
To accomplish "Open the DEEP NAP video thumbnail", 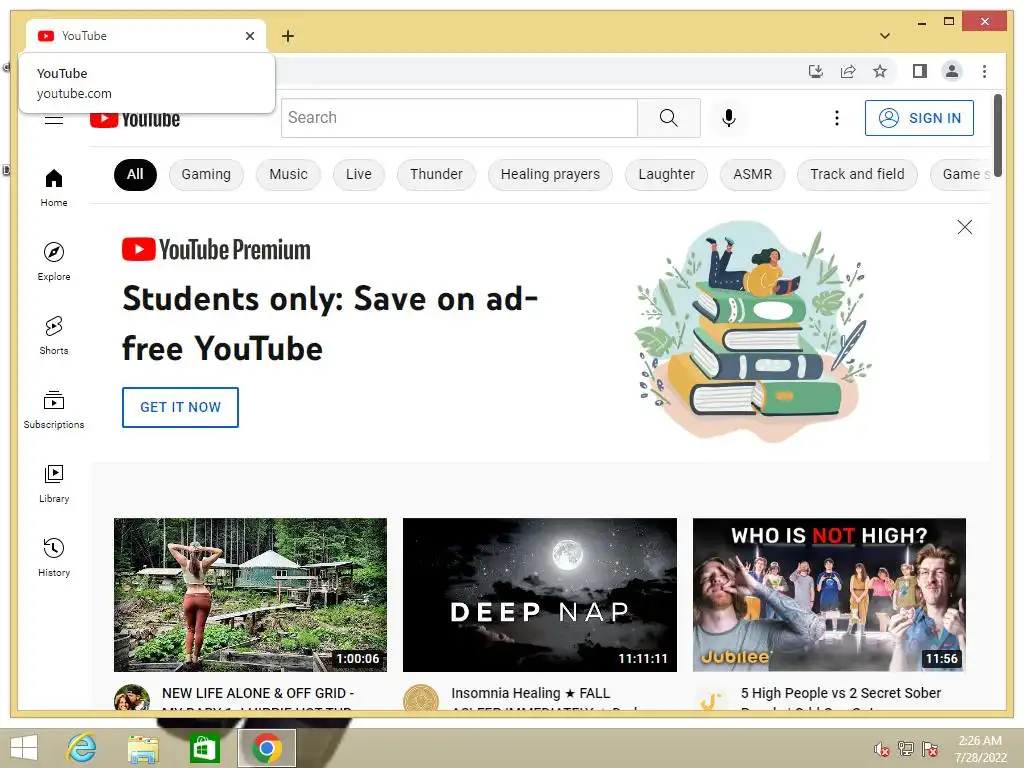I will click(540, 594).
